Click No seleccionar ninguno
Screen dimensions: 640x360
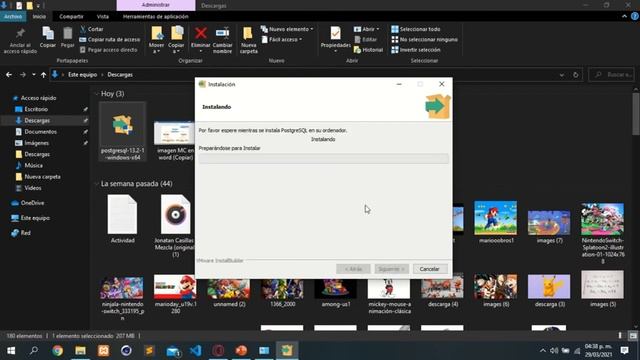point(424,40)
